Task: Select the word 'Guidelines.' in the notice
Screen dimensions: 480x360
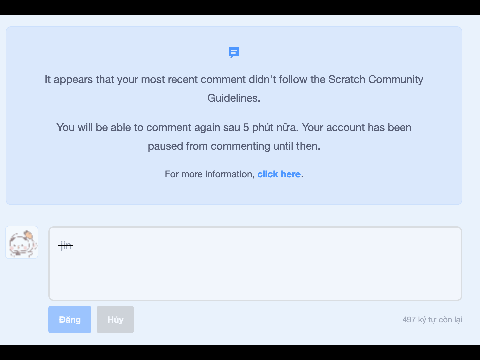Action: tap(234, 98)
